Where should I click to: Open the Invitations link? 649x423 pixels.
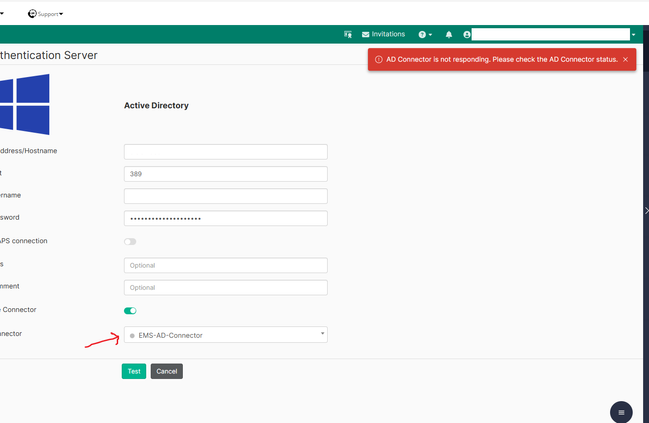(383, 34)
